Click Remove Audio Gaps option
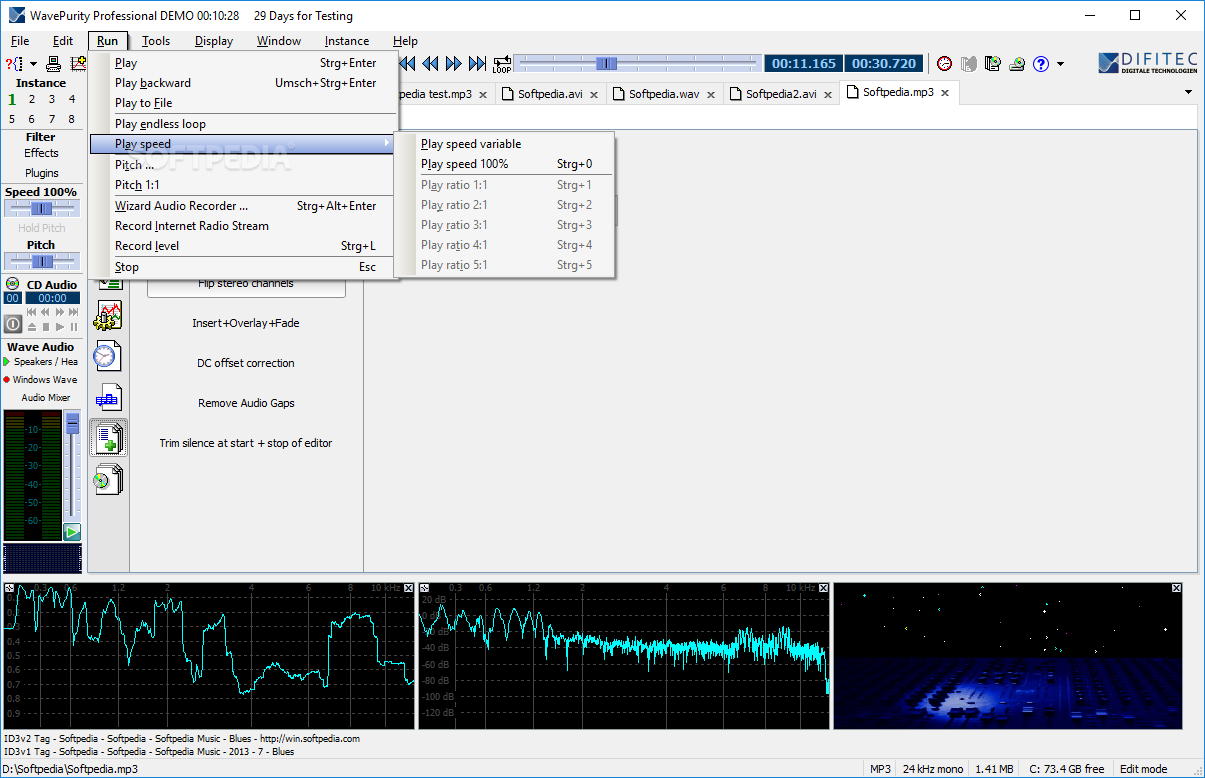Viewport: 1205px width, 778px height. 246,403
